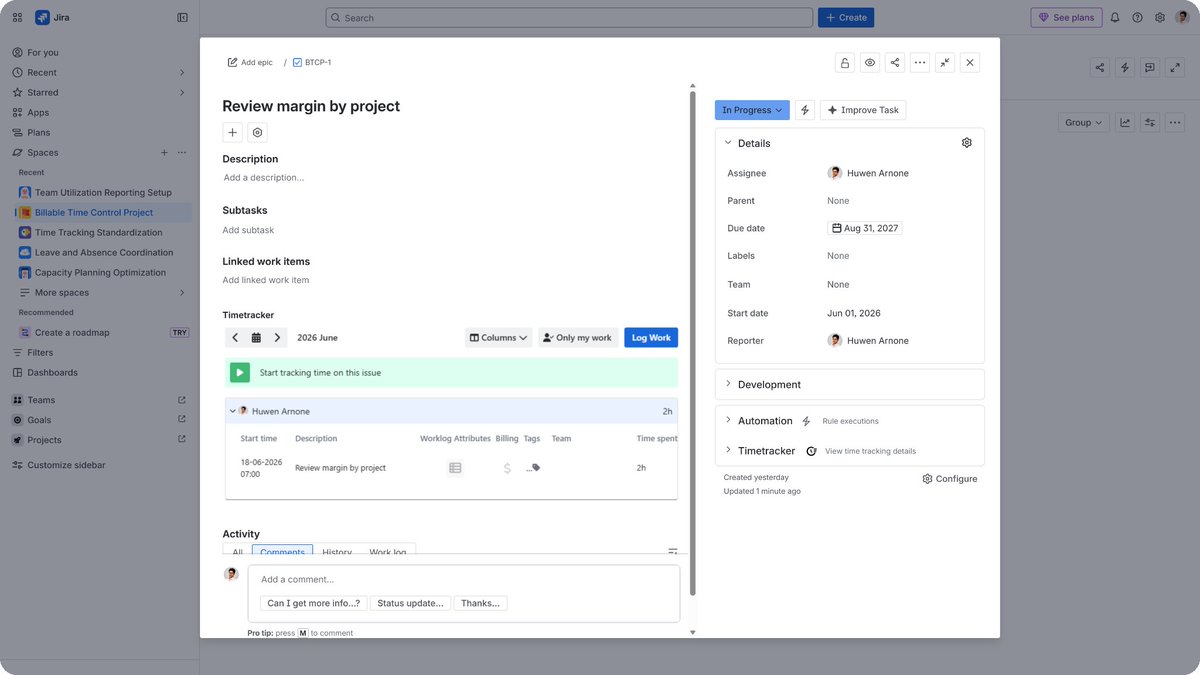Open Jira notifications bell
The width and height of the screenshot is (1200, 675).
1115,17
